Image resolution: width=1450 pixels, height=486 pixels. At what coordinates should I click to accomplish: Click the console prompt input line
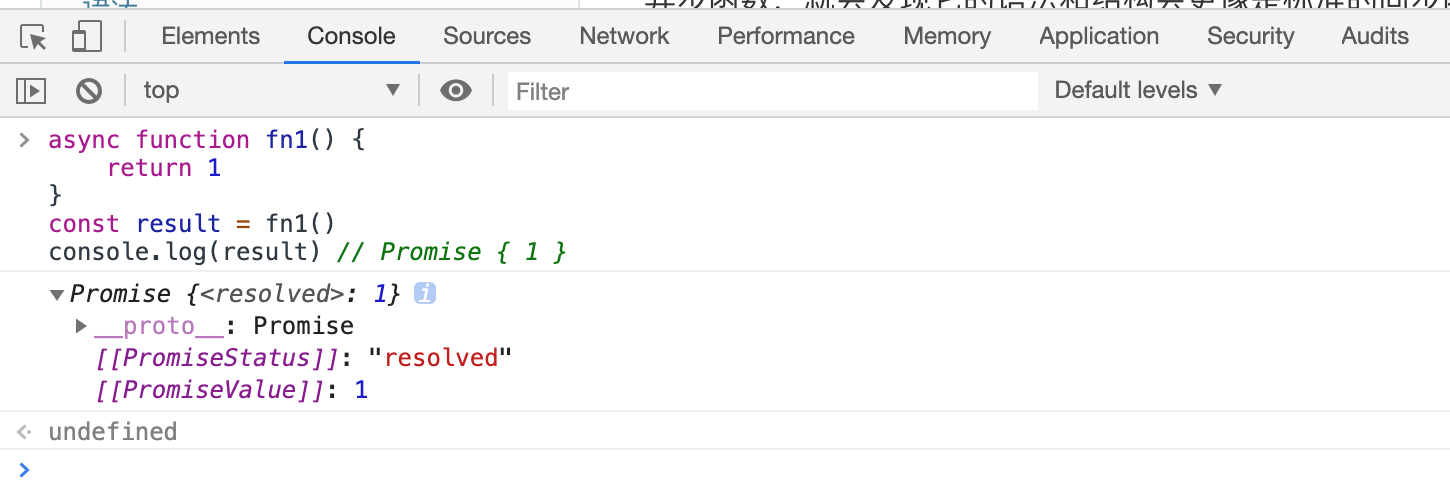pyautogui.click(x=700, y=469)
